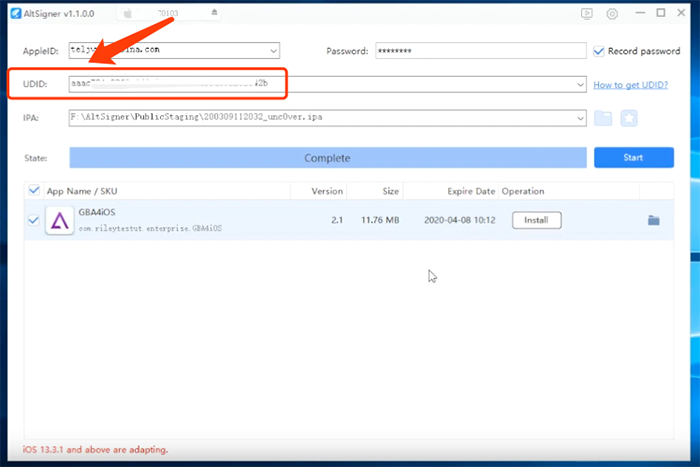Expand the IPA path dropdown arrow
Image resolution: width=700 pixels, height=467 pixels.
580,118
